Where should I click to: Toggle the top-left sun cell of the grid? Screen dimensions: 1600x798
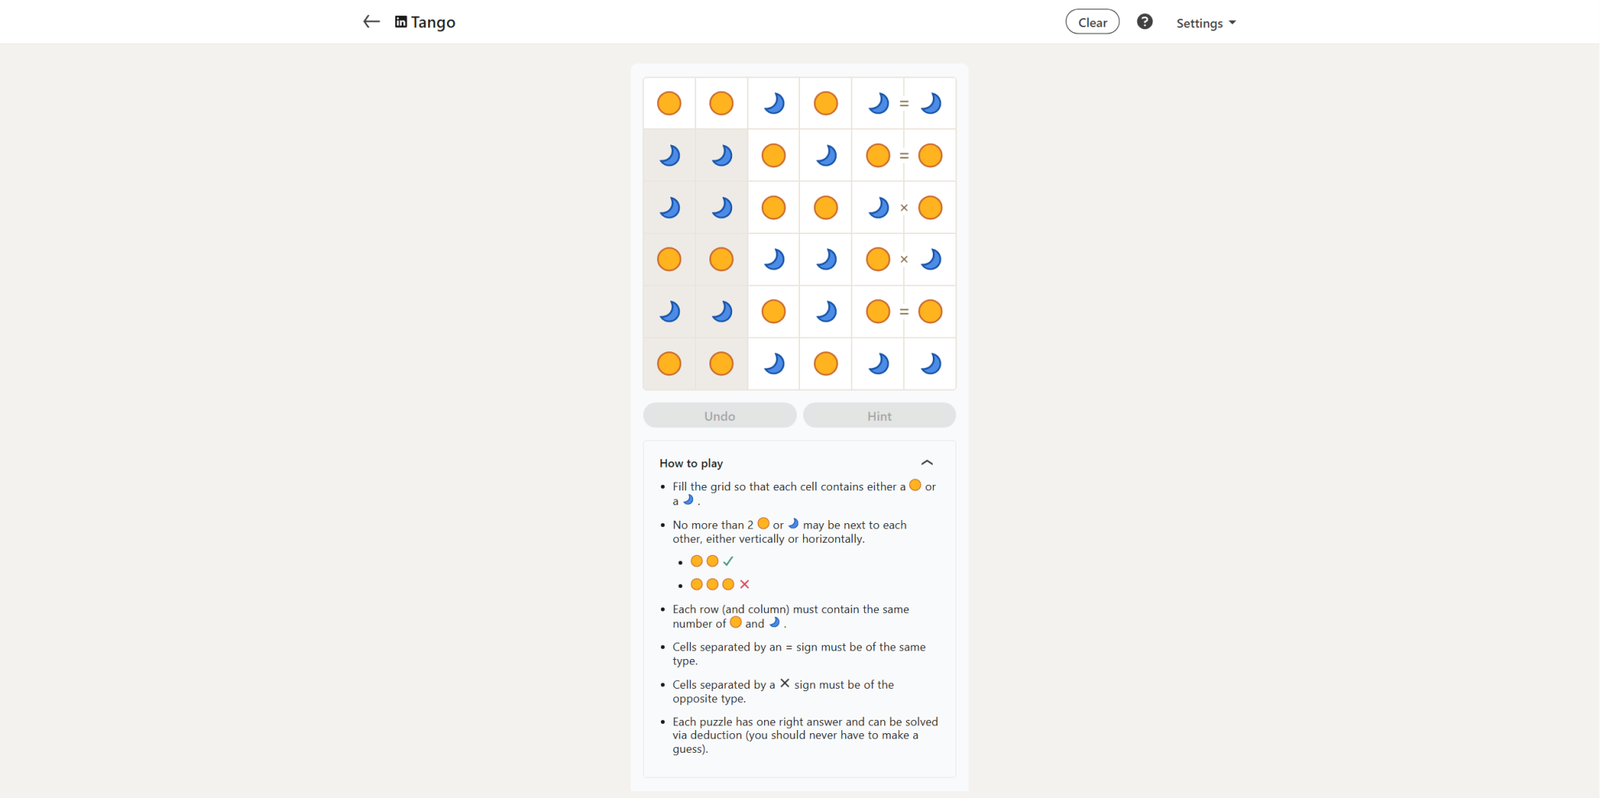click(669, 103)
